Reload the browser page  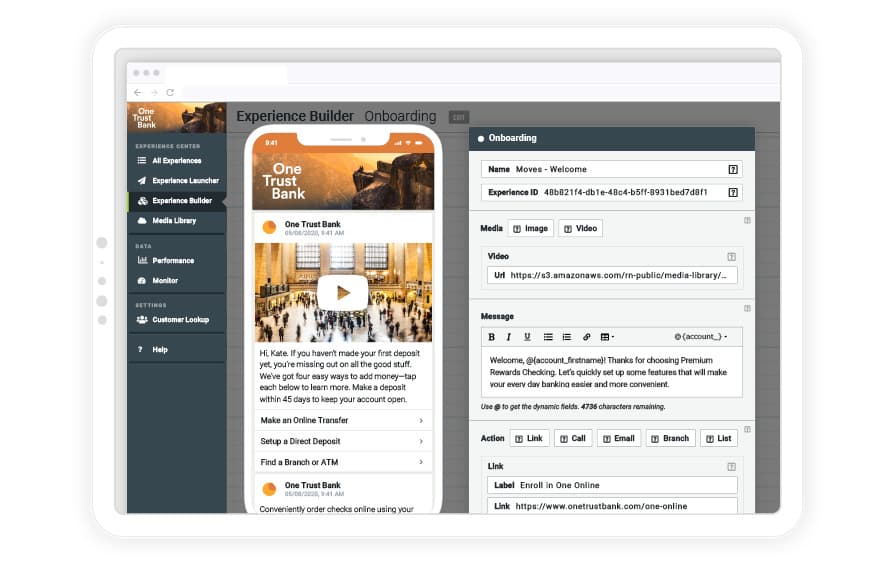170,92
